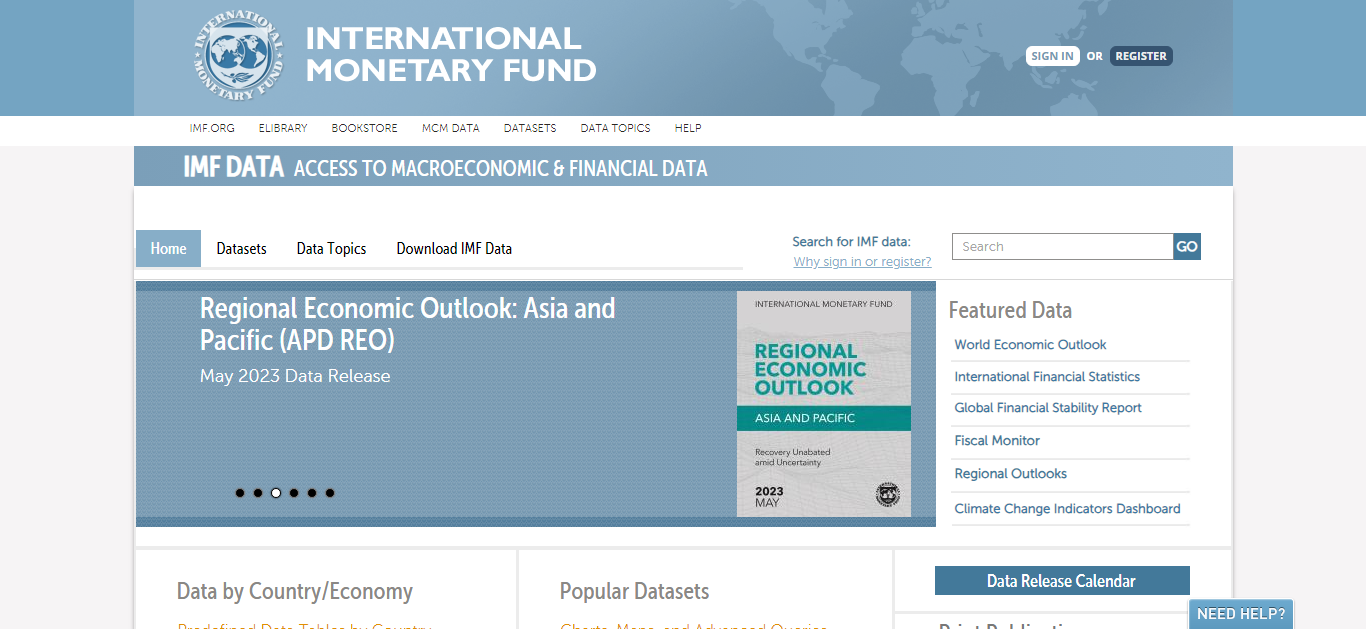Viewport: 1366px width, 629px height.
Task: Switch to the Data Topics tab
Action: tap(331, 249)
